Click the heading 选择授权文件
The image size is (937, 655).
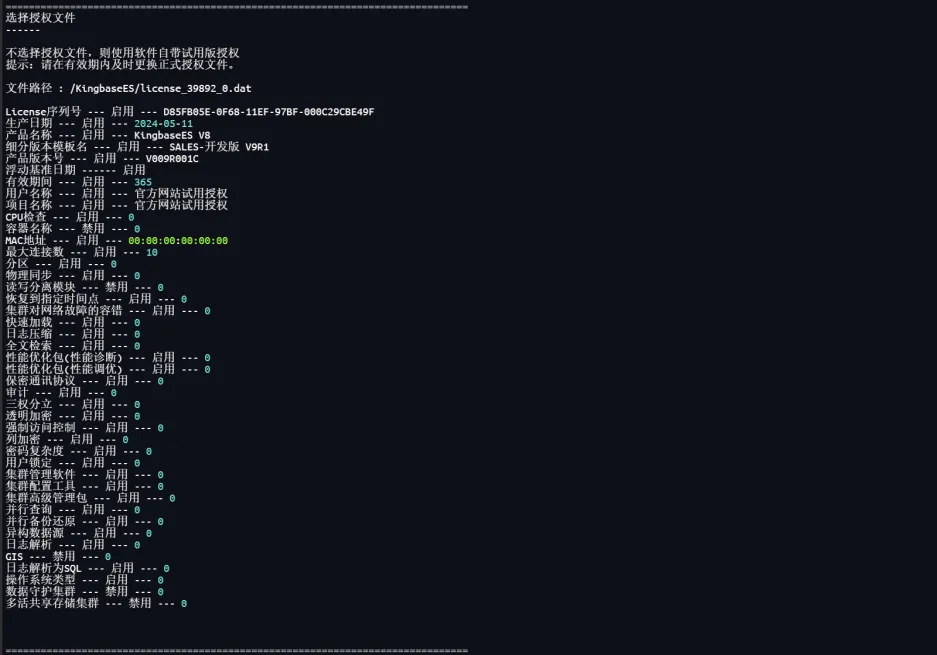(41, 18)
